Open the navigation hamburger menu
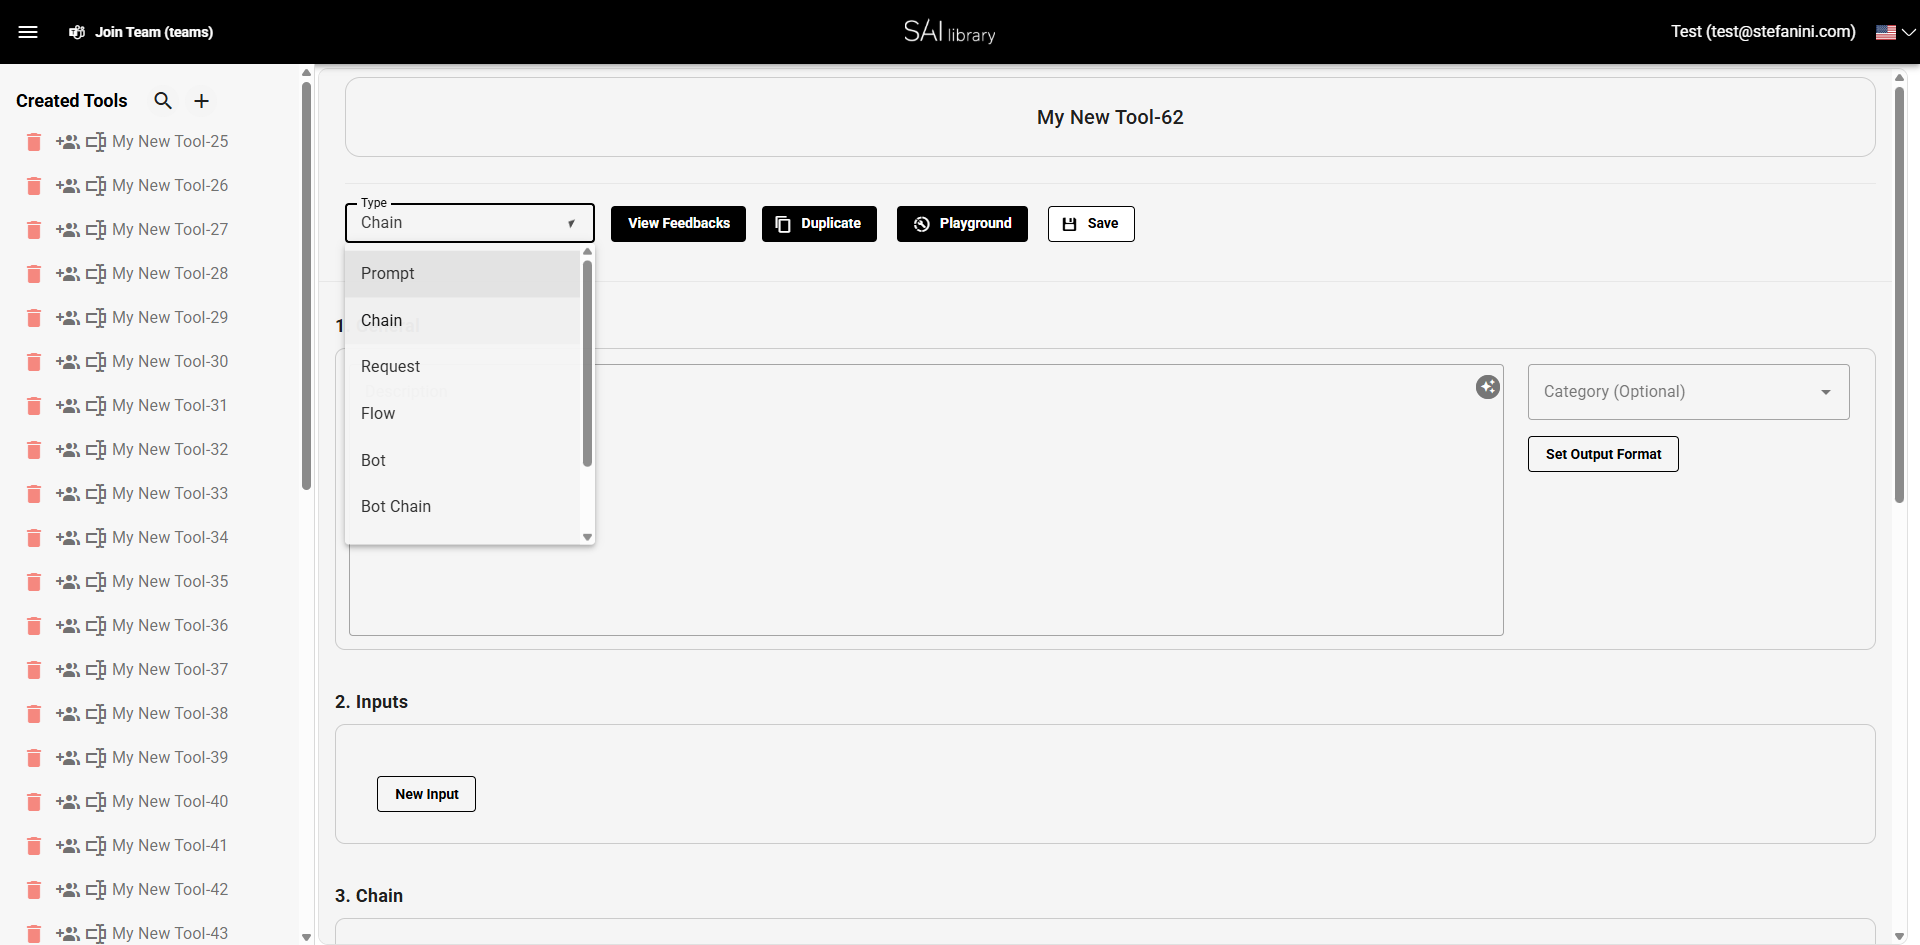The image size is (1920, 945). click(29, 31)
